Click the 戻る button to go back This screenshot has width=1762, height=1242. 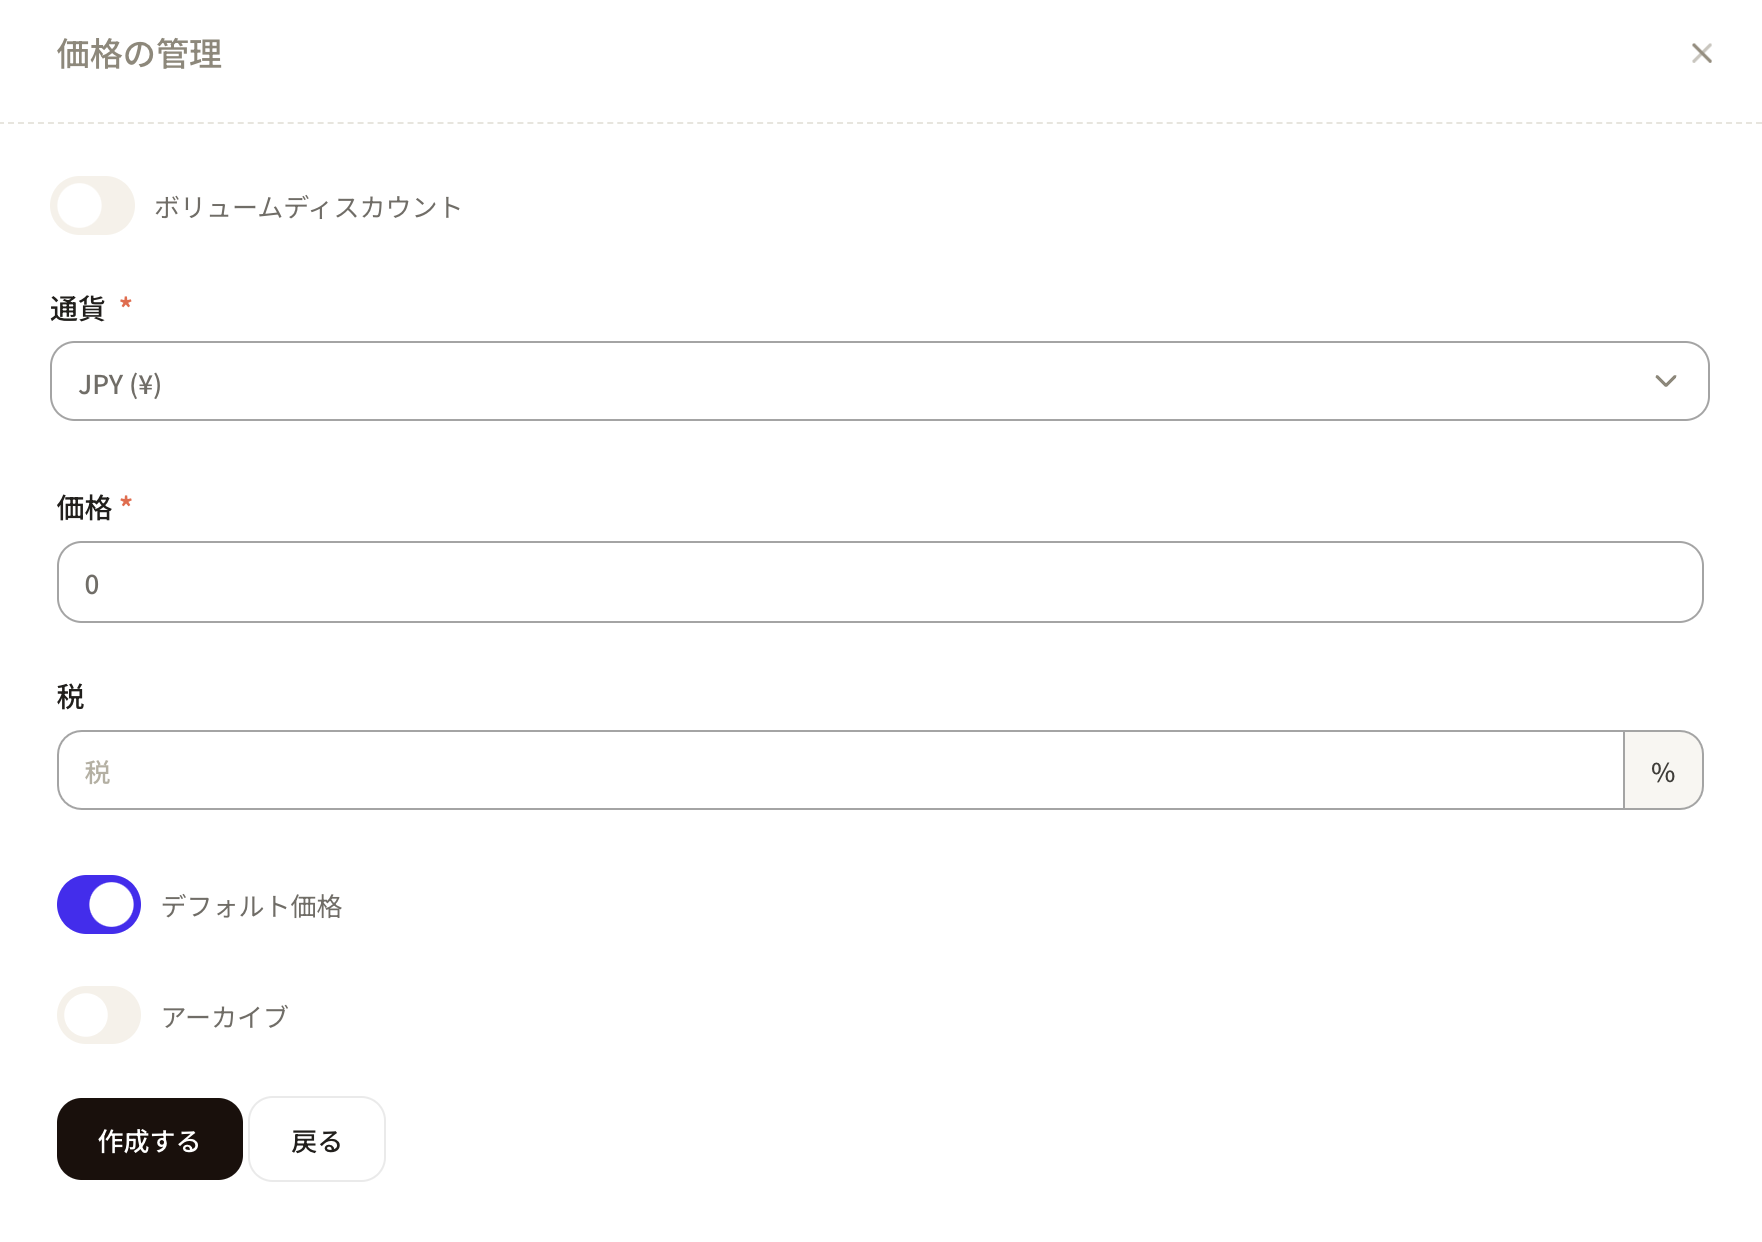tap(316, 1140)
